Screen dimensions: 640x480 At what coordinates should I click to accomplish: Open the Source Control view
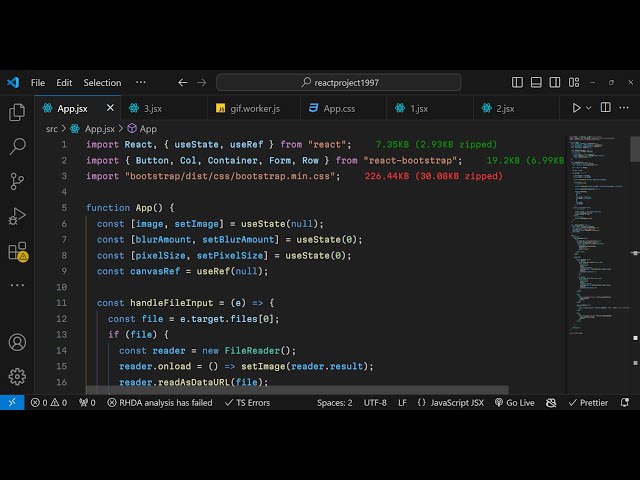pos(17,181)
